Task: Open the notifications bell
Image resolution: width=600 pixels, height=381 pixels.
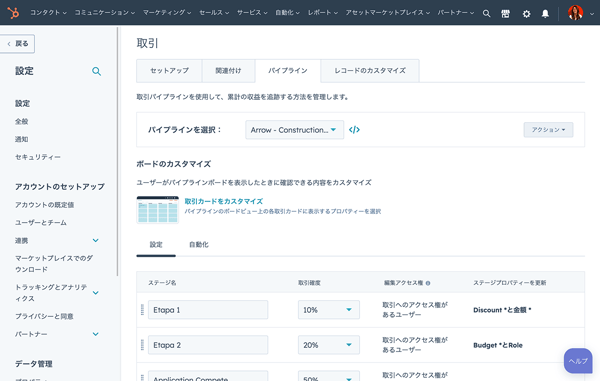Action: pos(545,14)
